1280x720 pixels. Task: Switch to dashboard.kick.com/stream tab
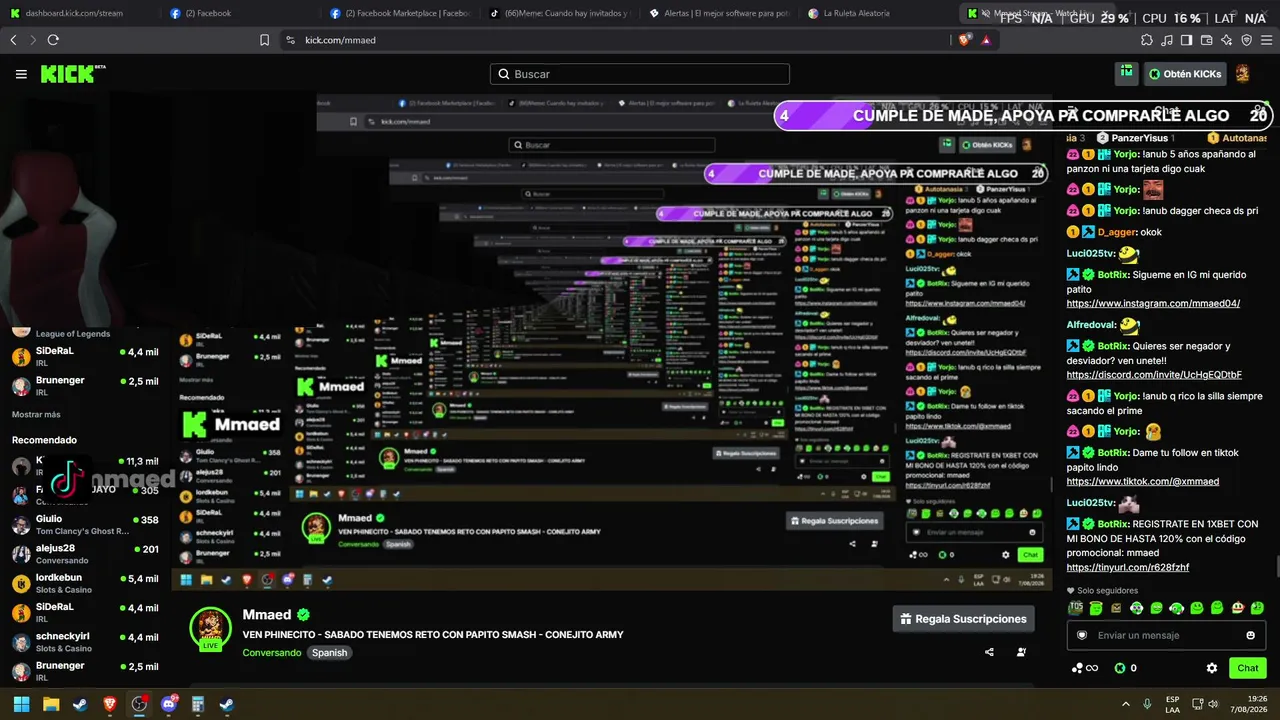76,13
